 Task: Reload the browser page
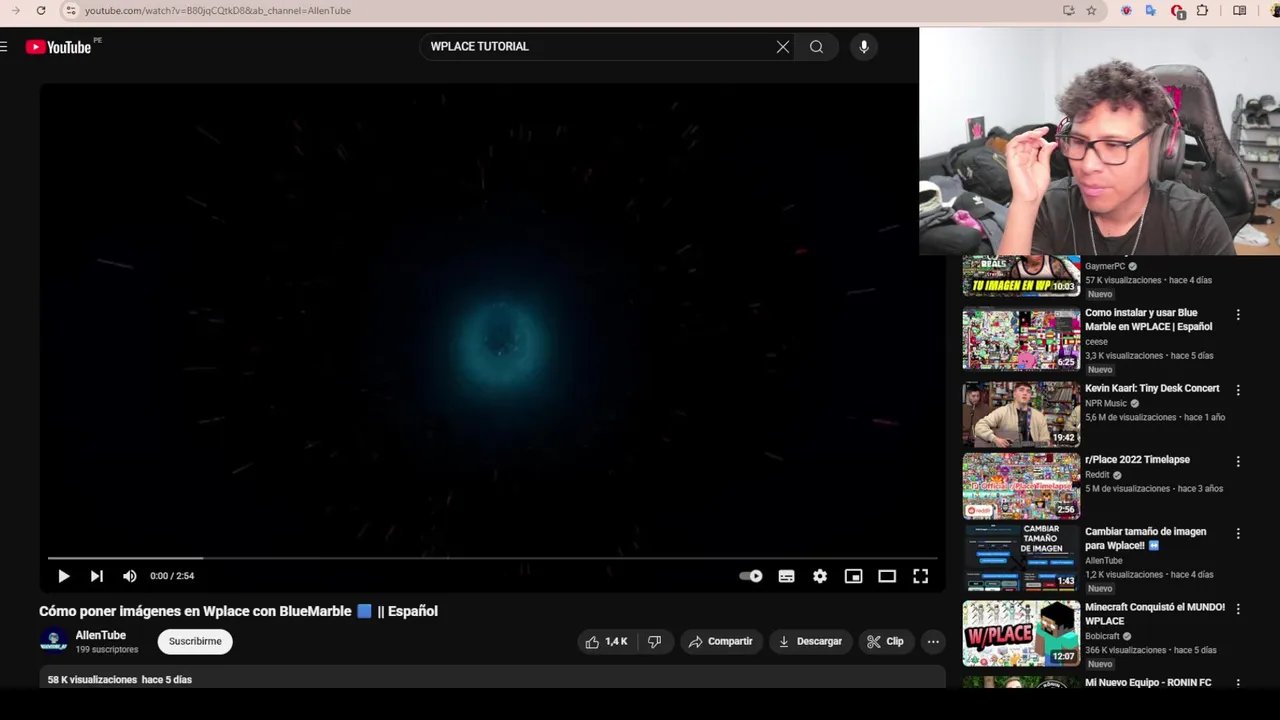click(40, 11)
